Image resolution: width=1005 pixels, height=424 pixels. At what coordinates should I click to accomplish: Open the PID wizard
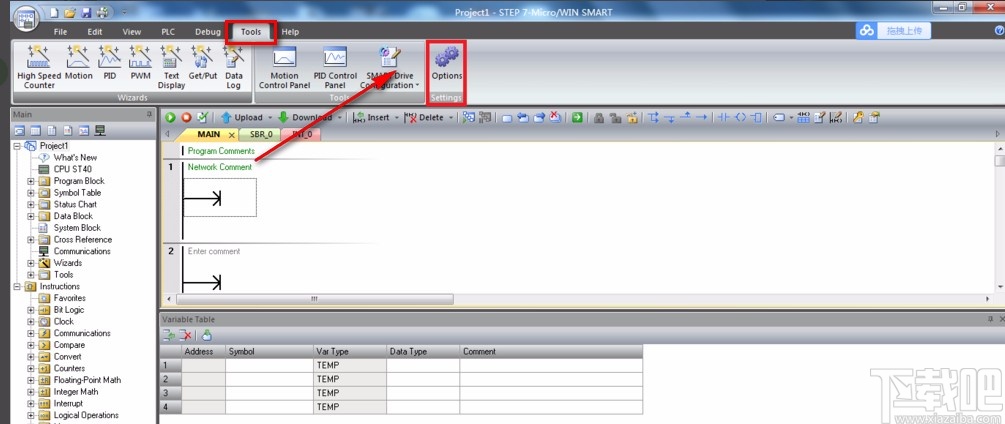110,63
